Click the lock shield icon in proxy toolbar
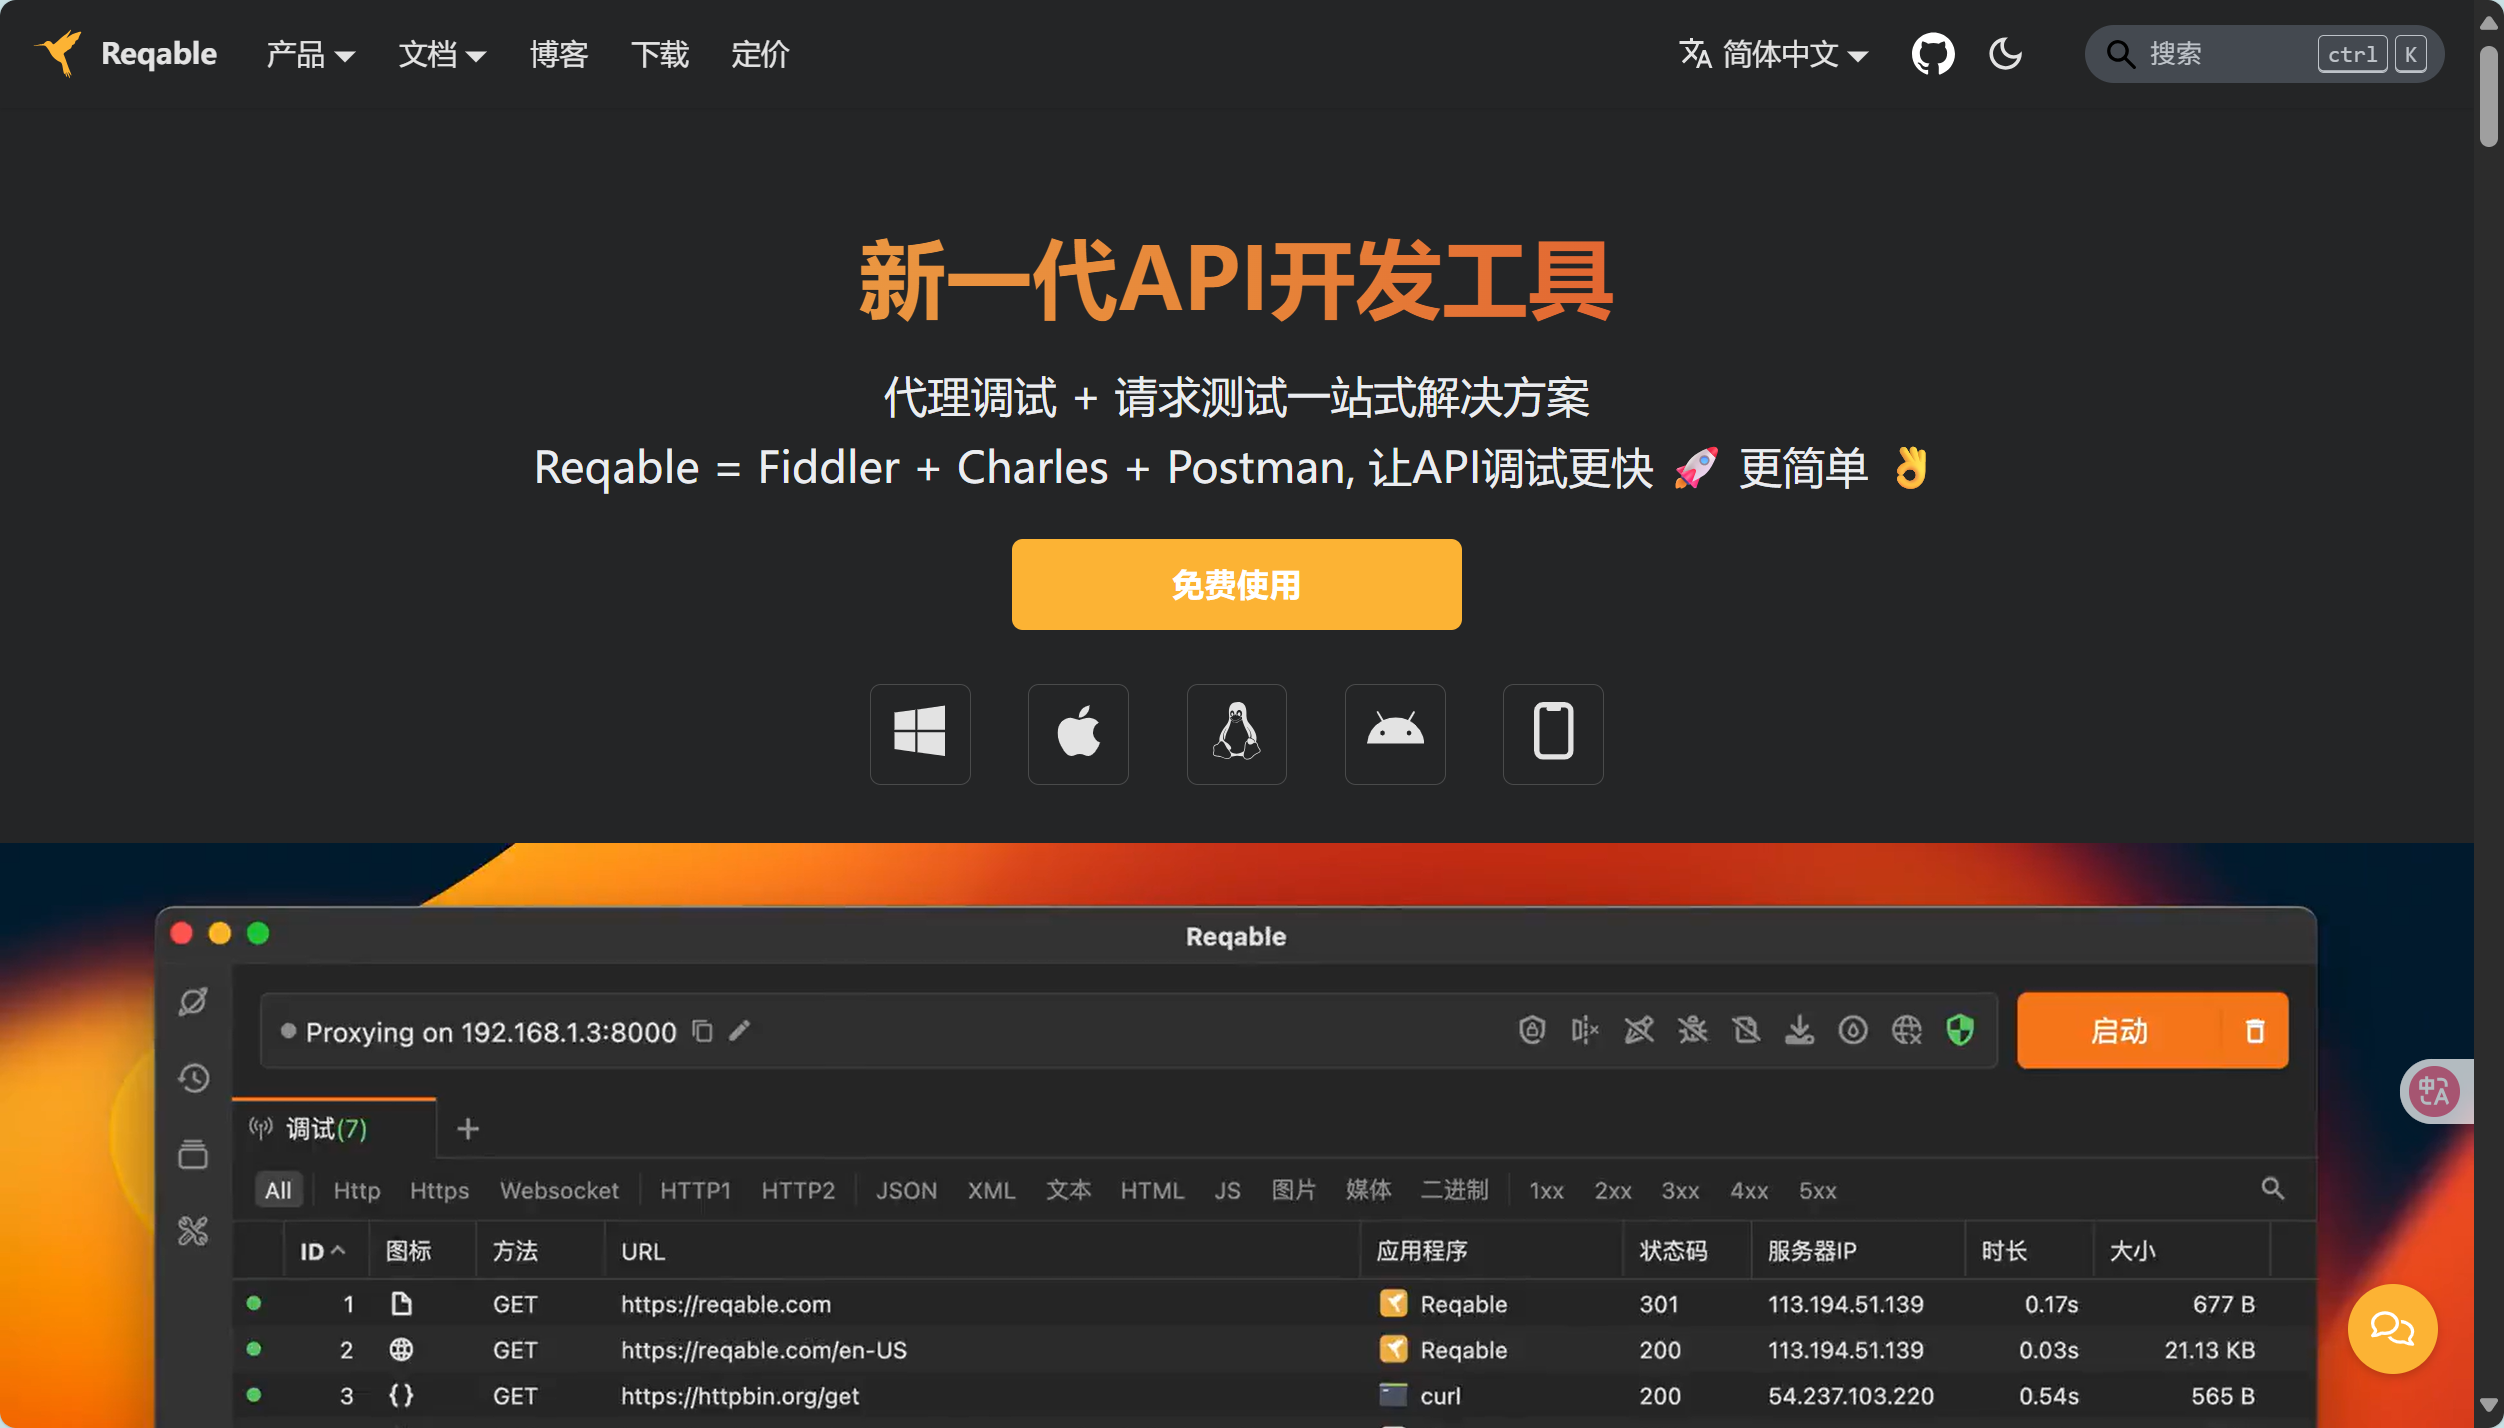 click(x=1532, y=1030)
